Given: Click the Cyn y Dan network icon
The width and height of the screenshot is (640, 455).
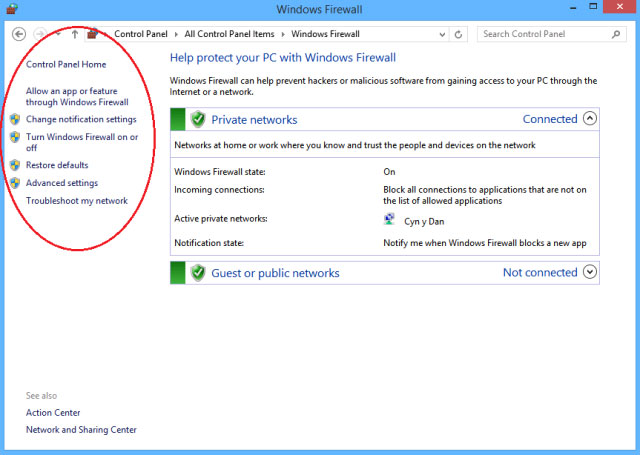Looking at the screenshot, I should coord(389,220).
